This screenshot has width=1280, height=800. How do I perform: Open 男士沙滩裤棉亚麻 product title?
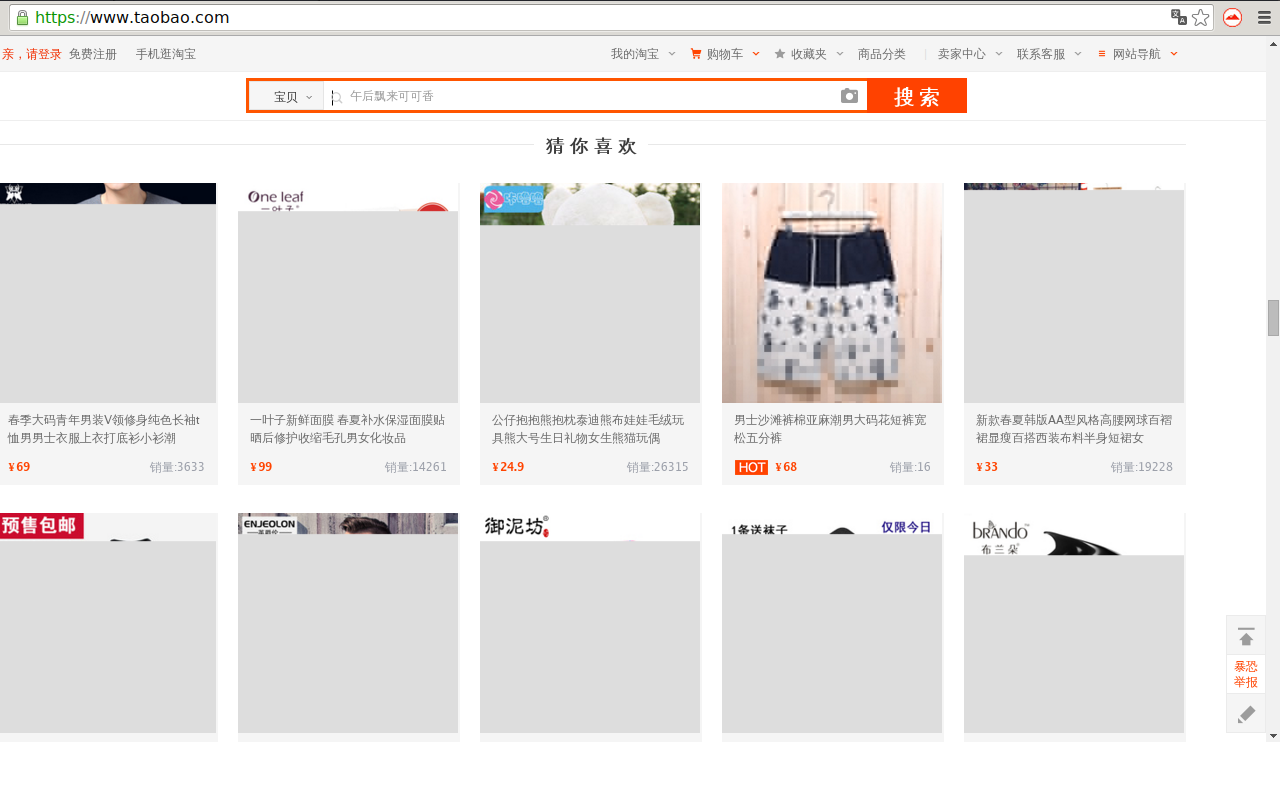coord(830,429)
